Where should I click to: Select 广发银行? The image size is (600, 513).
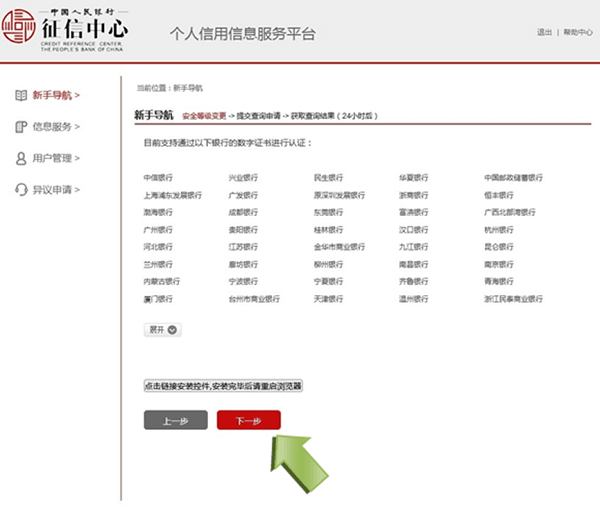coord(243,195)
